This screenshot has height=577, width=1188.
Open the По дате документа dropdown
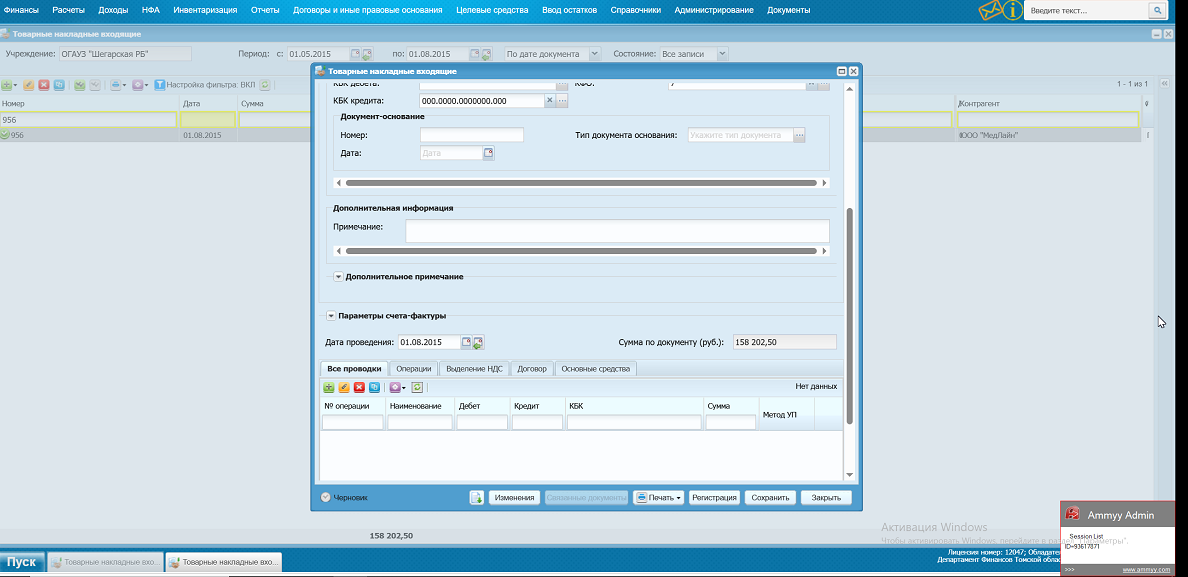[594, 54]
